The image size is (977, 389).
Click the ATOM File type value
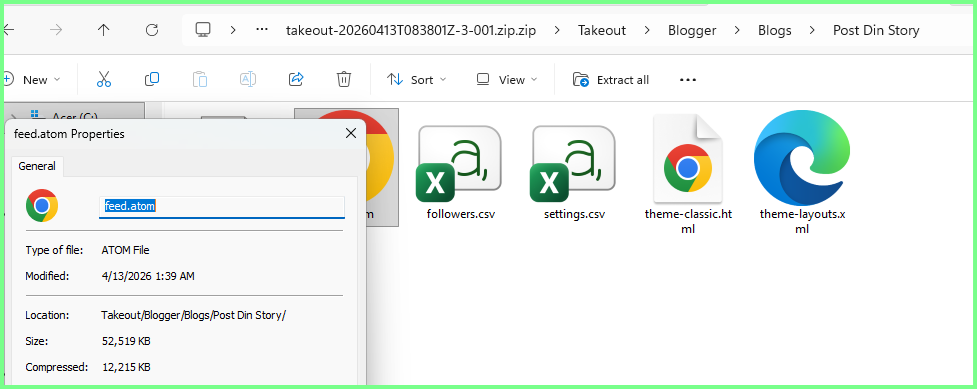tap(125, 250)
